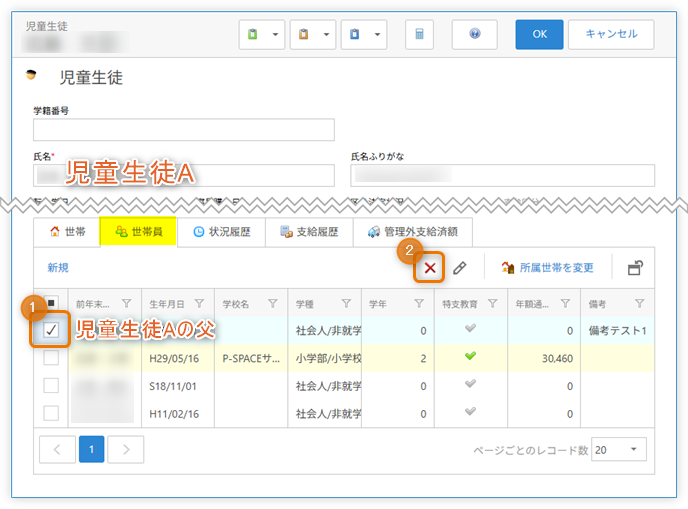
Task: Switch to the 支給履歴 tab
Action: click(309, 232)
